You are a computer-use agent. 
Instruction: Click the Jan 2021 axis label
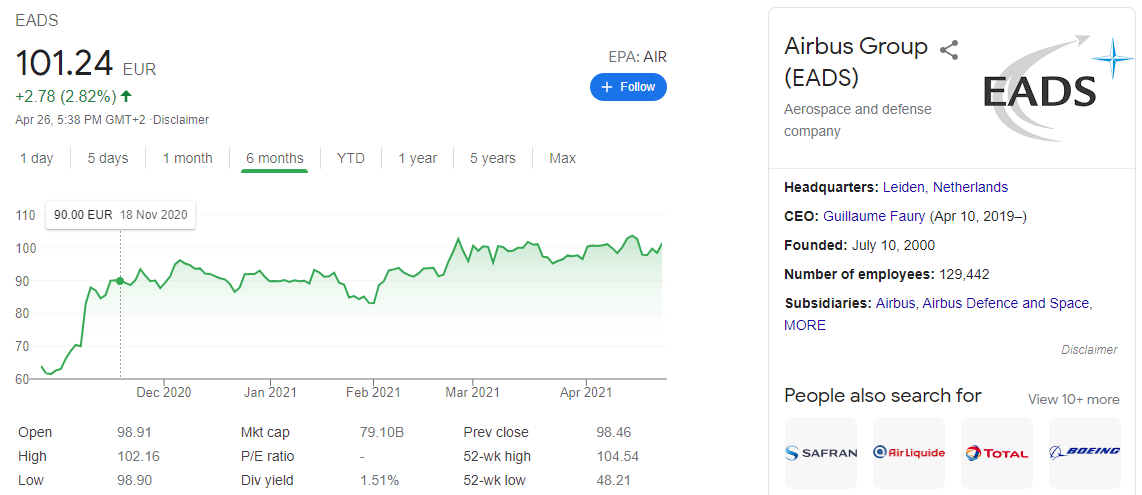(270, 392)
